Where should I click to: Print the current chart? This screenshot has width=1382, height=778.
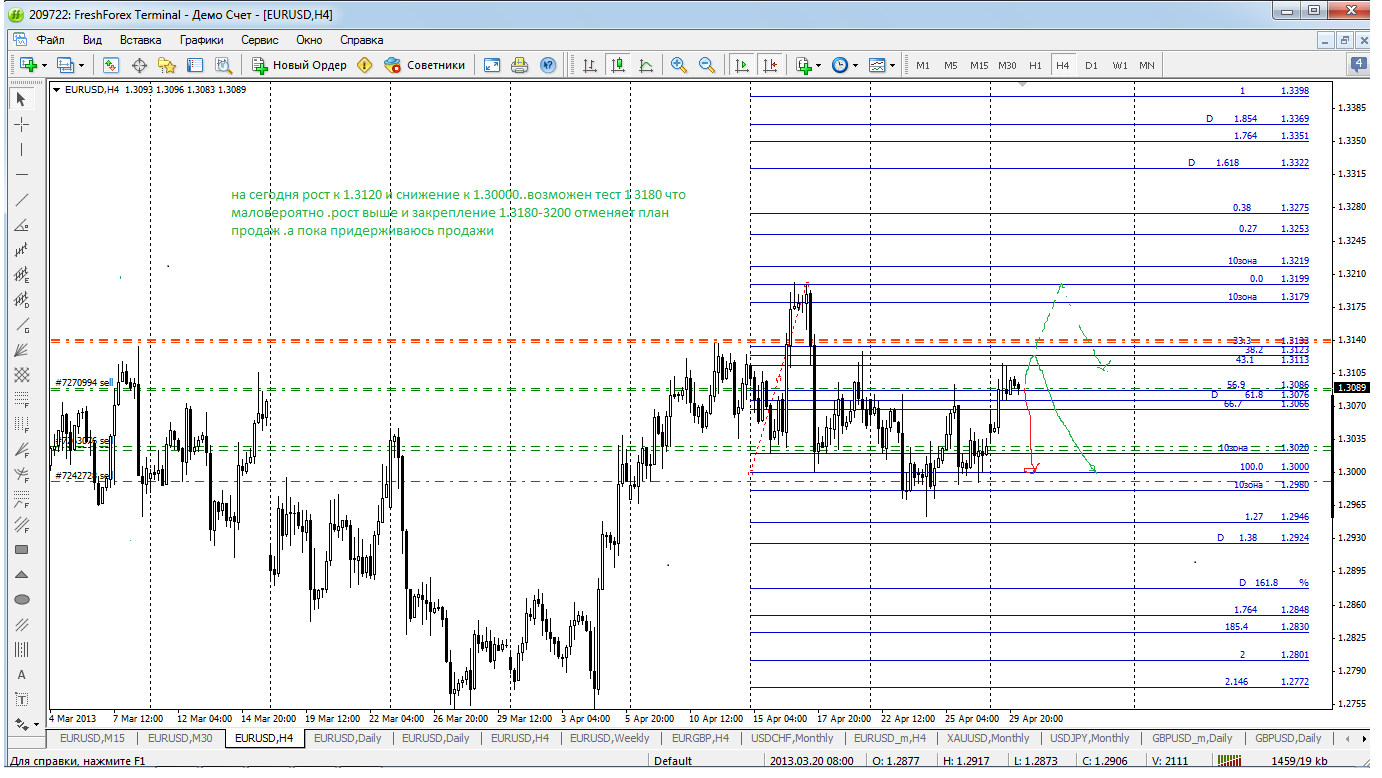coord(520,65)
